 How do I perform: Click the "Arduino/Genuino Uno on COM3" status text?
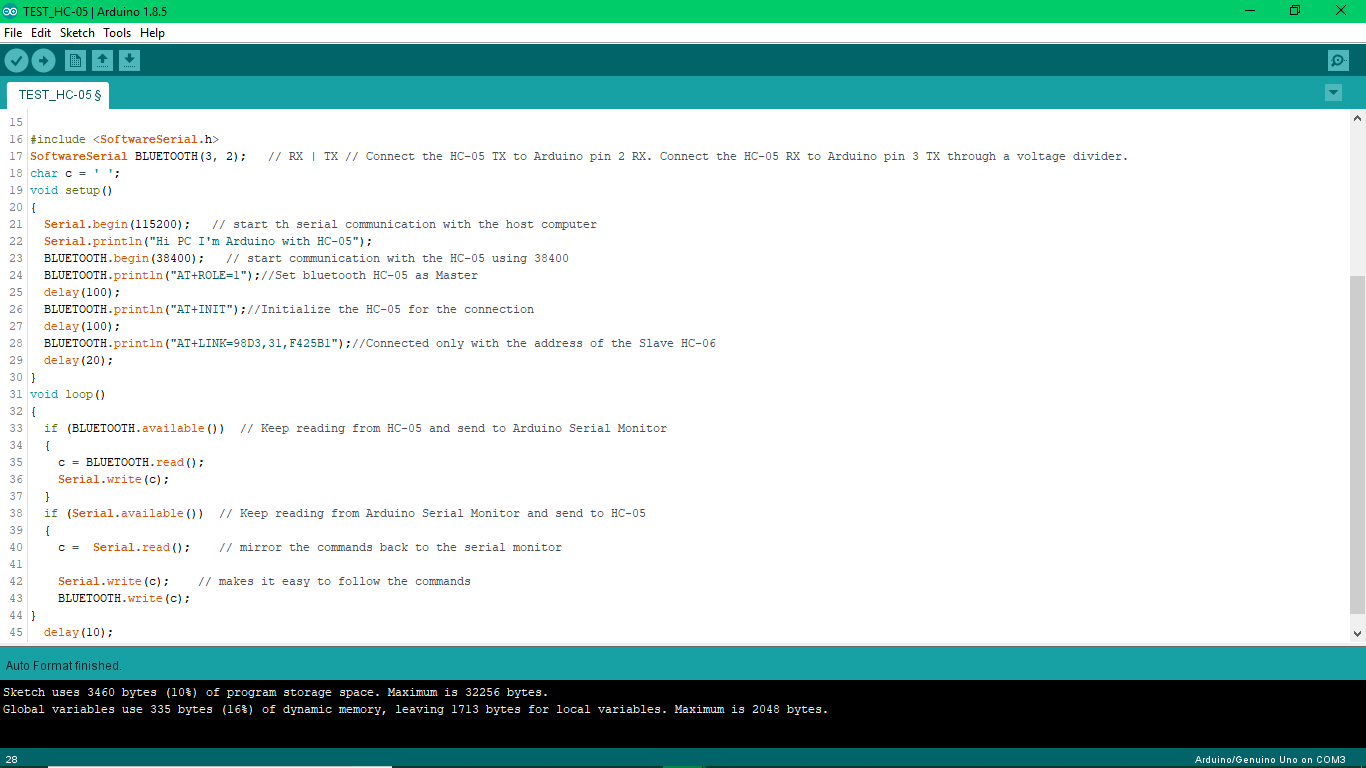click(1270, 760)
